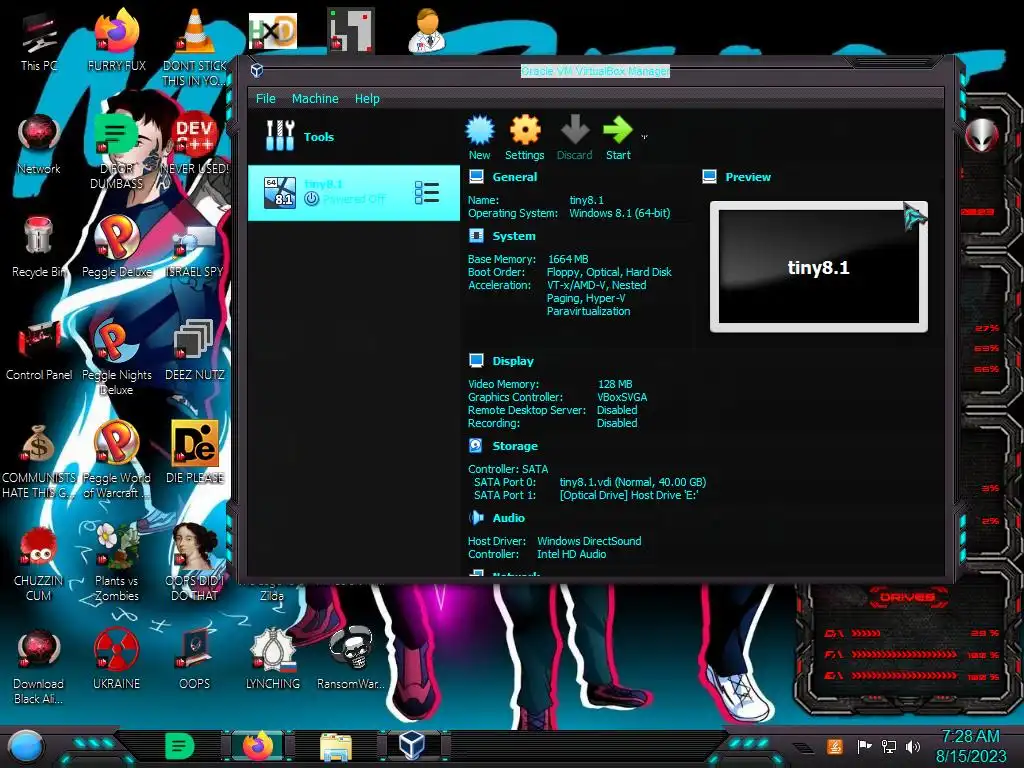Select the HxD hex editor desktop icon
The height and width of the screenshot is (768, 1024).
[x=272, y=31]
